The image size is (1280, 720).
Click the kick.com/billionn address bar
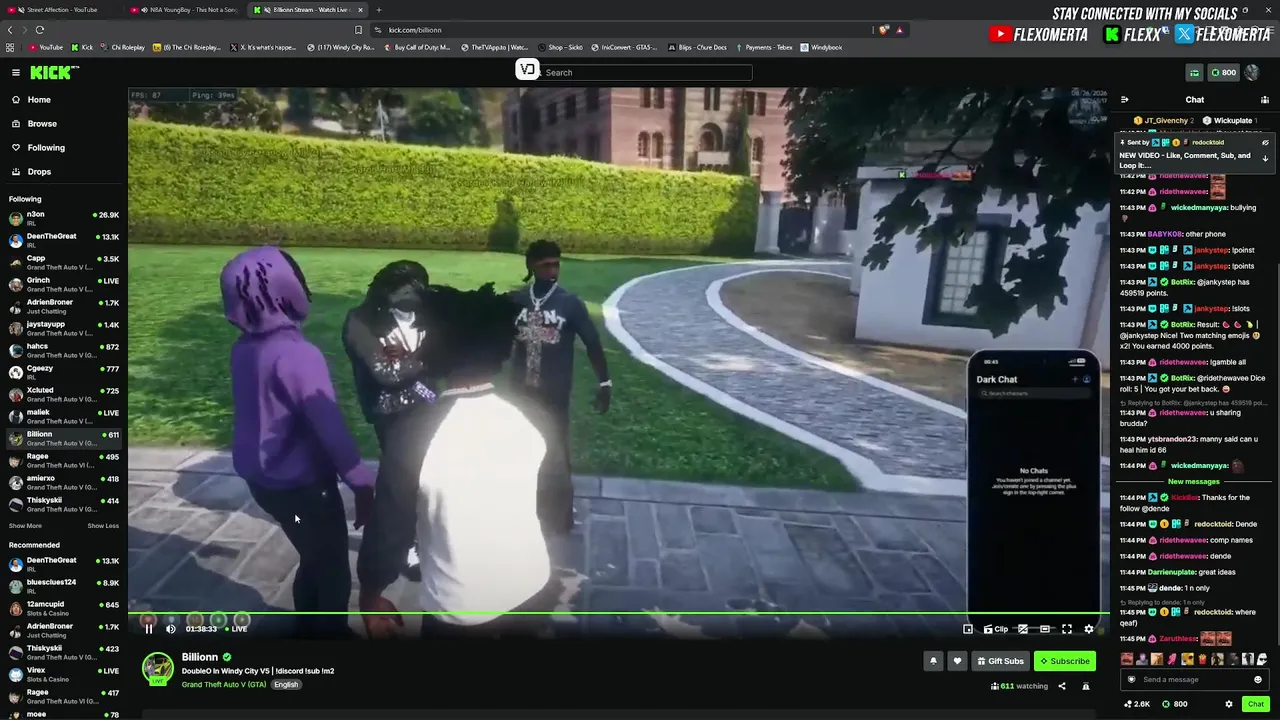coord(620,30)
